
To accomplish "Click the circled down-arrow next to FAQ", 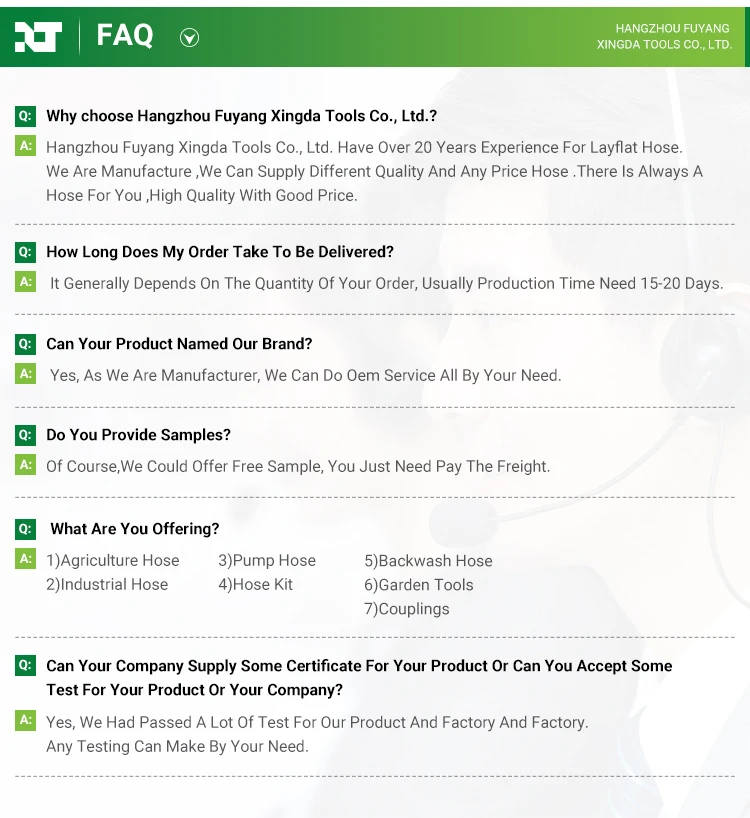I will 189,38.
